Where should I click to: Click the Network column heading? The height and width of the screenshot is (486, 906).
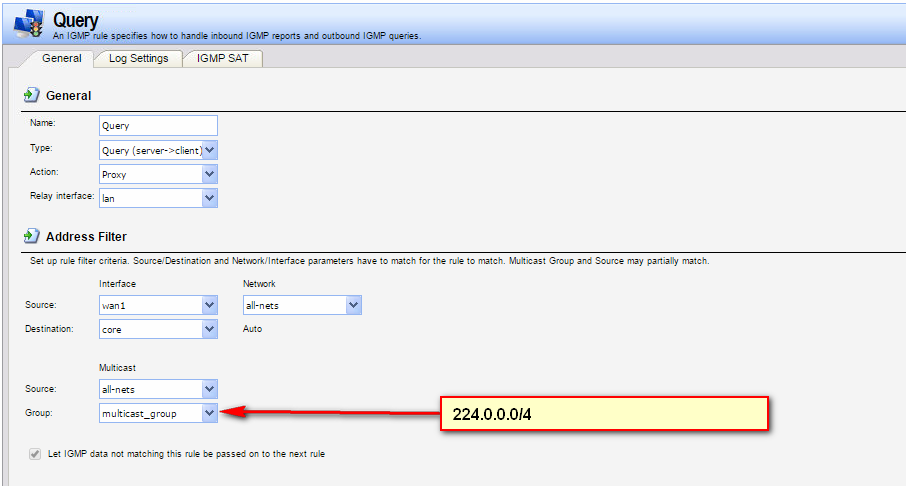[259, 284]
